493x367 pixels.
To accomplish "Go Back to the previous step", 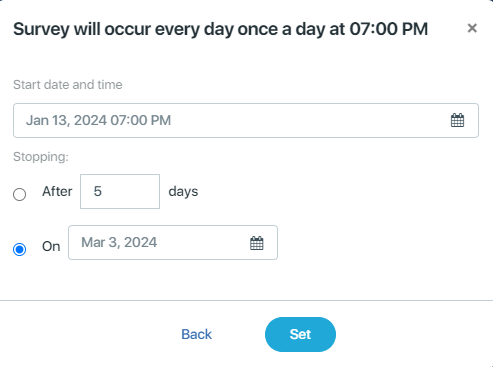I will click(196, 334).
